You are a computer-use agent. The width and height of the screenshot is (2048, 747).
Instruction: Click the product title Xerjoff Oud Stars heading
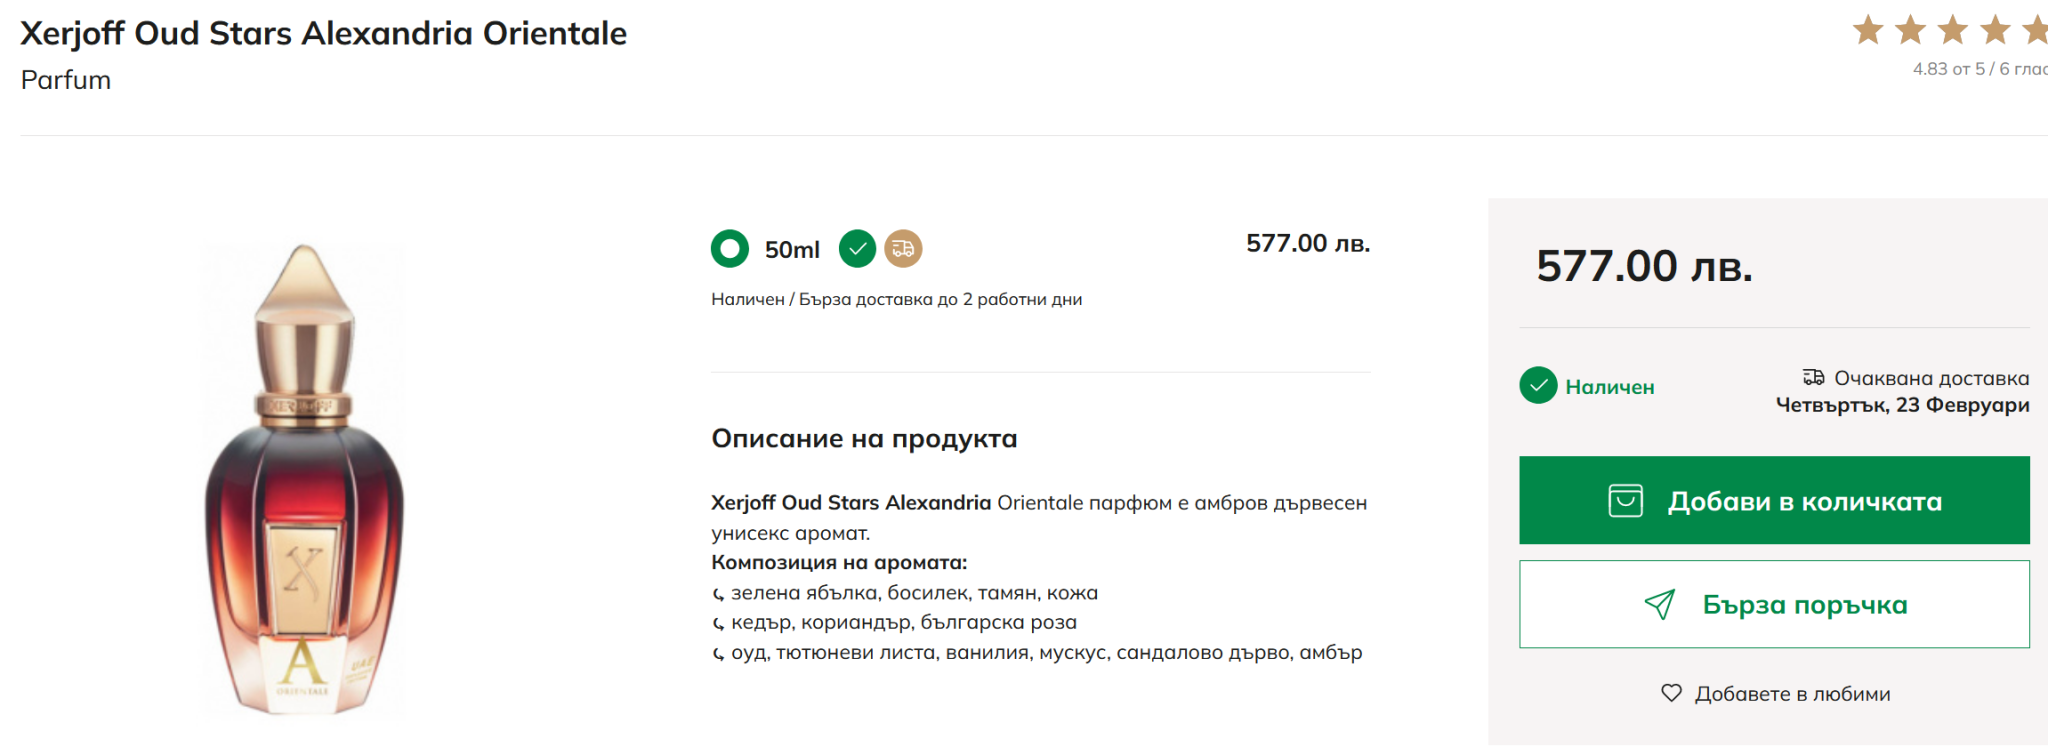click(324, 33)
